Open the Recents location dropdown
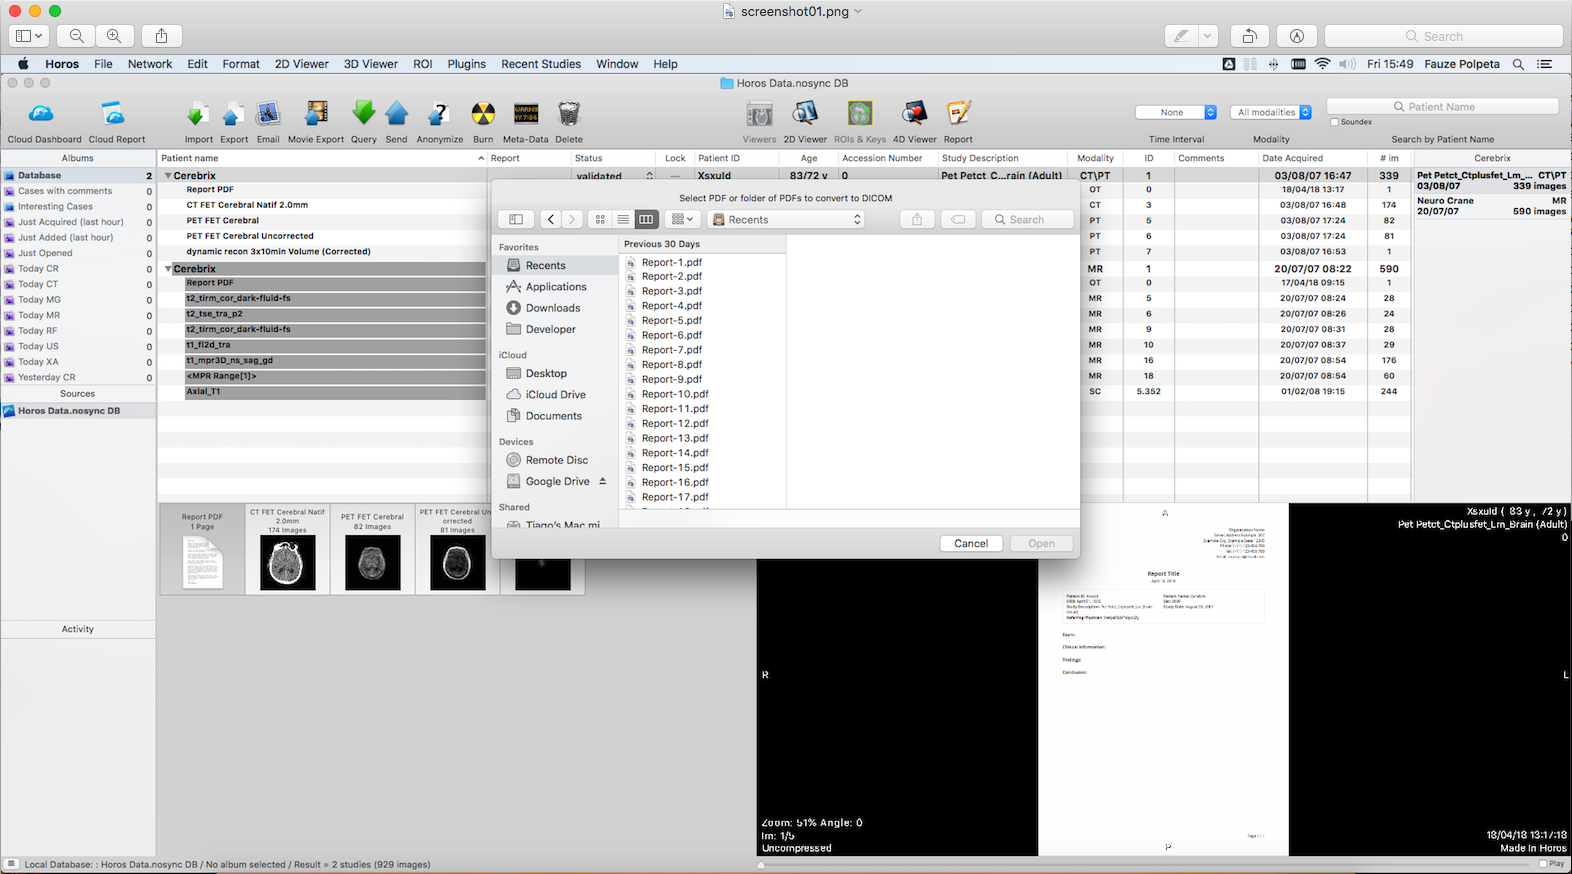The width and height of the screenshot is (1572, 874). pyautogui.click(x=786, y=220)
